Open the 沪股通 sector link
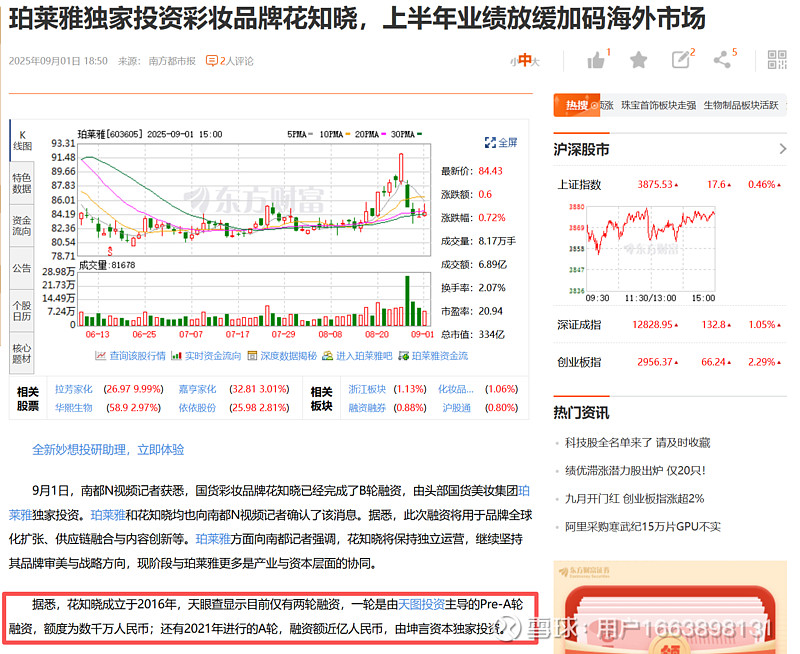The image size is (800, 654). pyautogui.click(x=457, y=408)
